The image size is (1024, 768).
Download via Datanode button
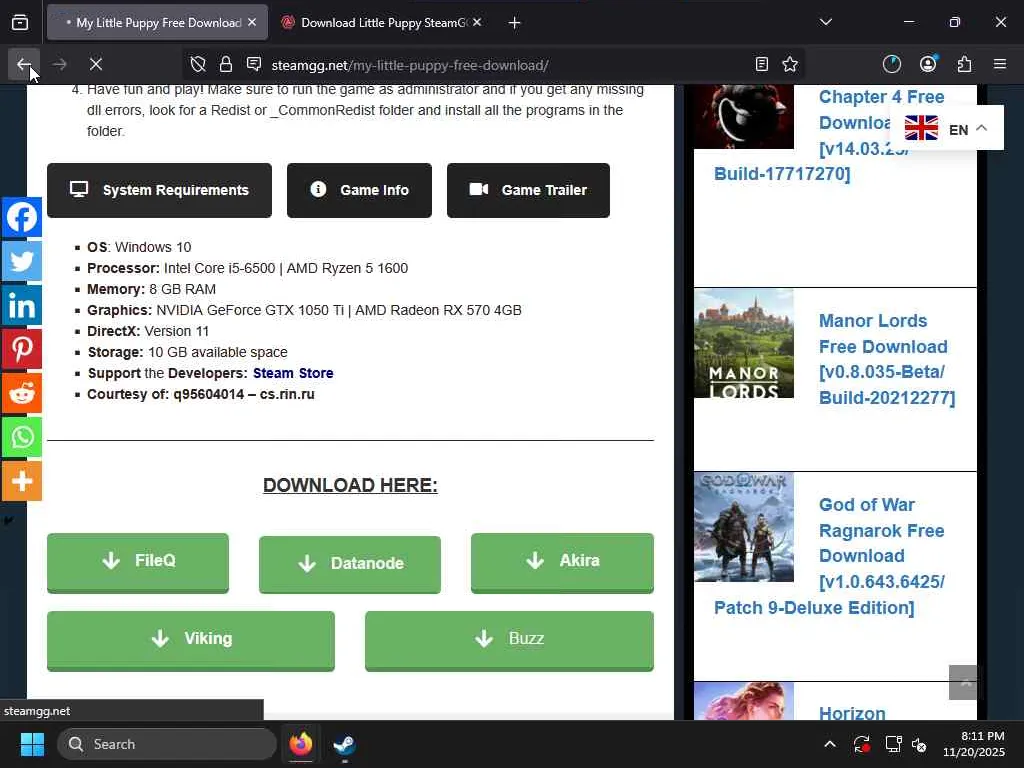point(350,564)
